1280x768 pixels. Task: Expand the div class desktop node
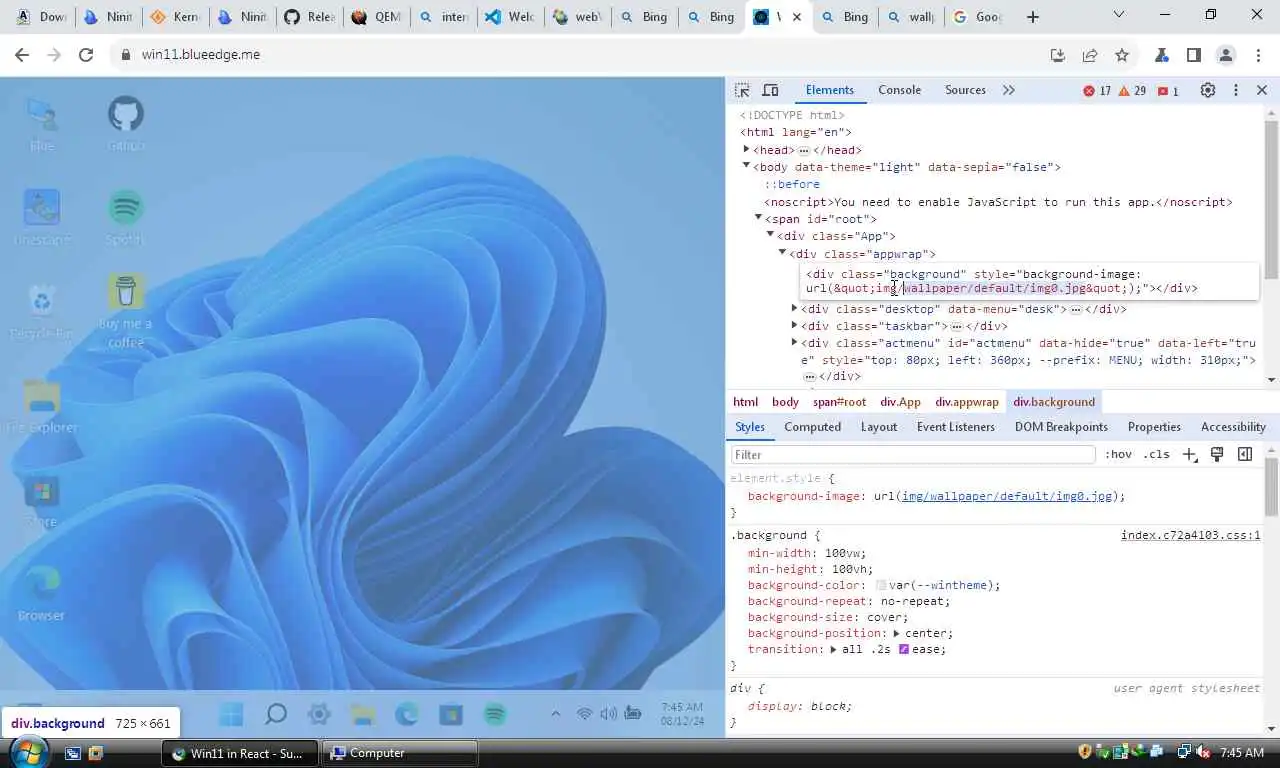click(794, 308)
